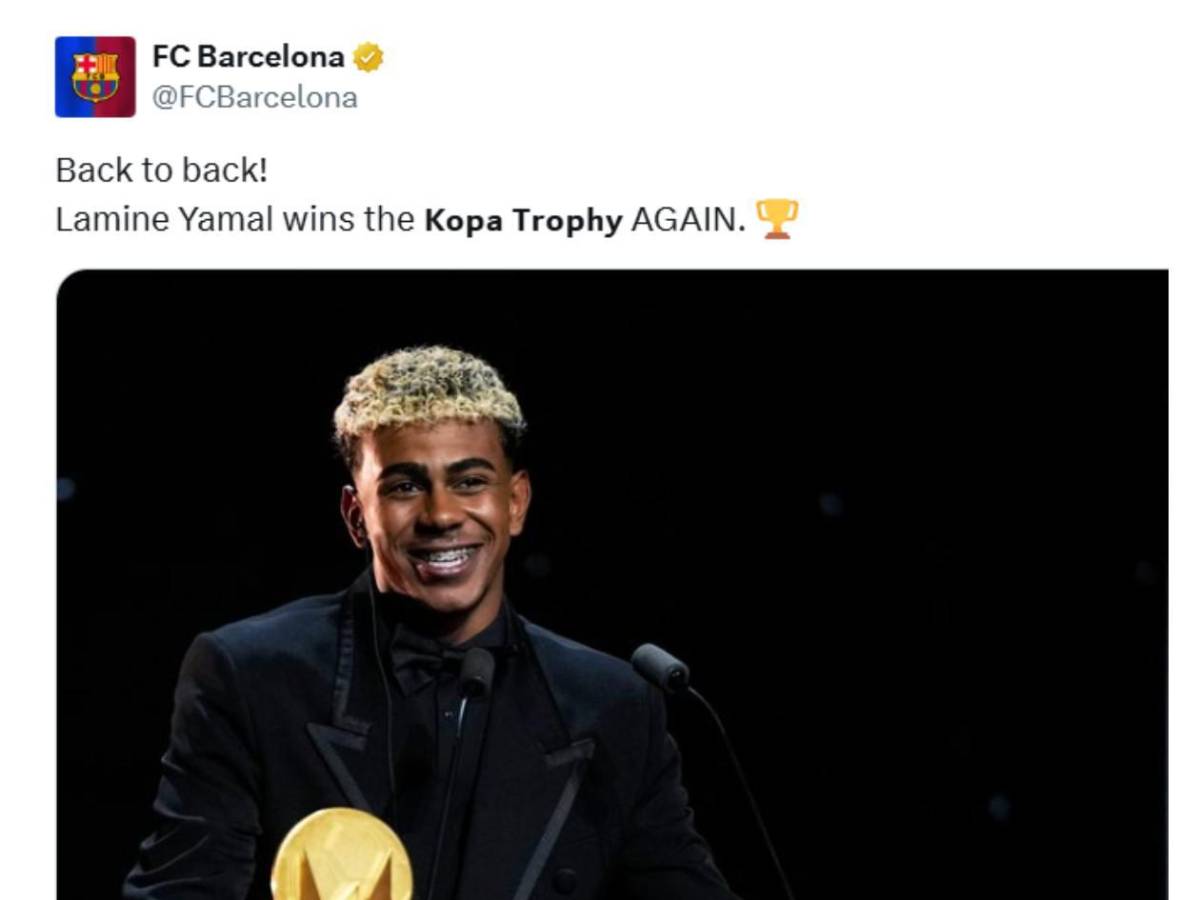Click the blond curly hair in photo
This screenshot has height=900, width=1200.
[427, 391]
